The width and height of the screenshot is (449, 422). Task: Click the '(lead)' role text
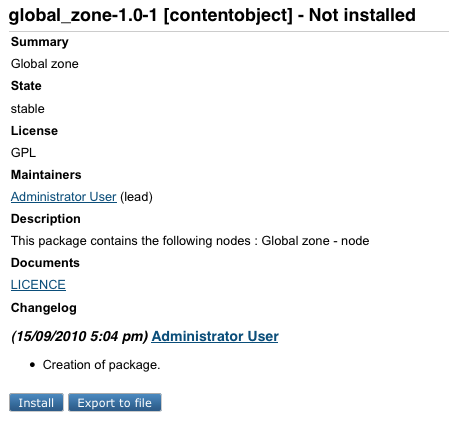pos(136,197)
